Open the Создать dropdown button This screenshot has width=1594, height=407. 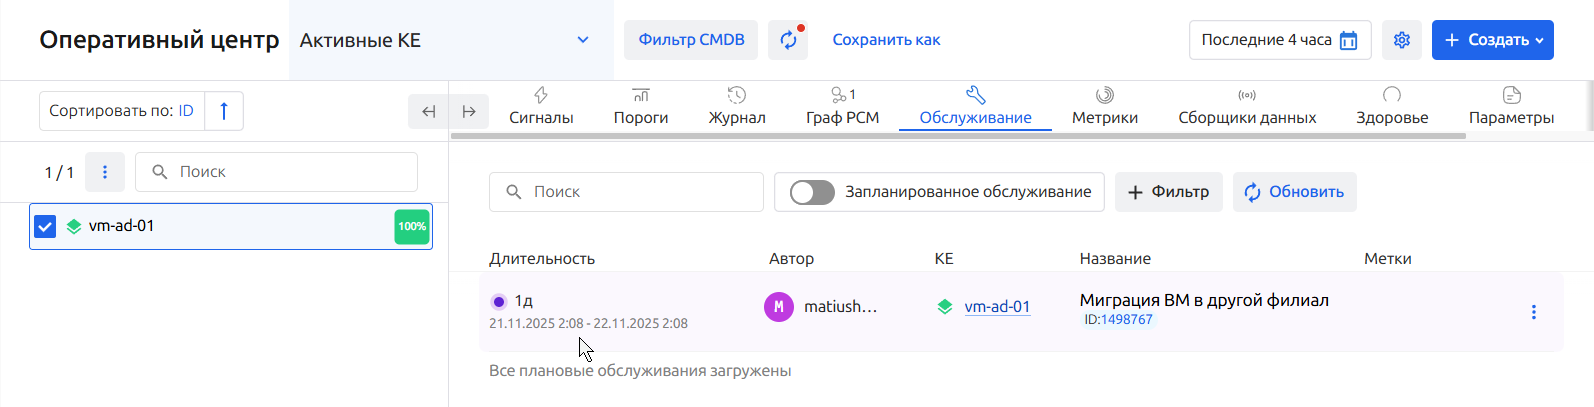(x=1493, y=40)
